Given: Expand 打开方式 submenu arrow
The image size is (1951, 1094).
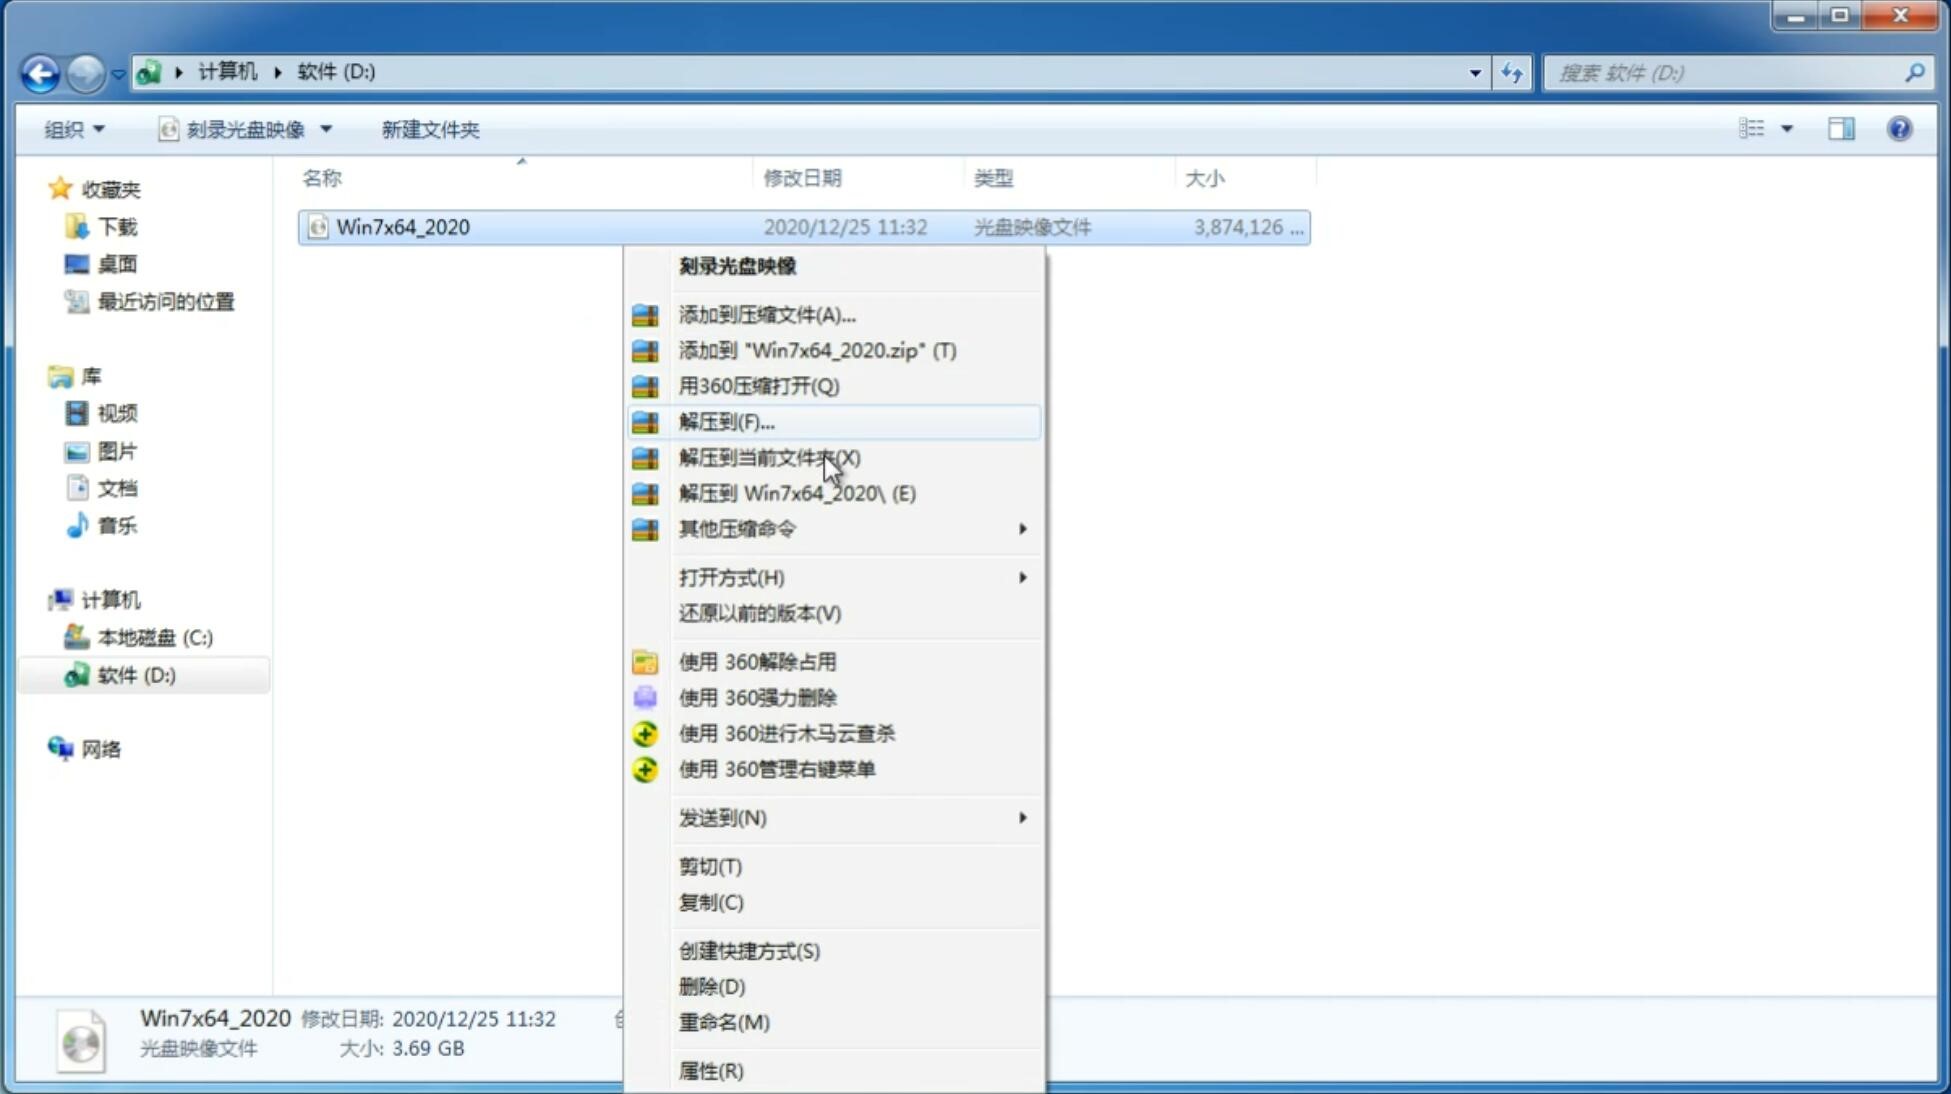Looking at the screenshot, I should (x=1022, y=578).
